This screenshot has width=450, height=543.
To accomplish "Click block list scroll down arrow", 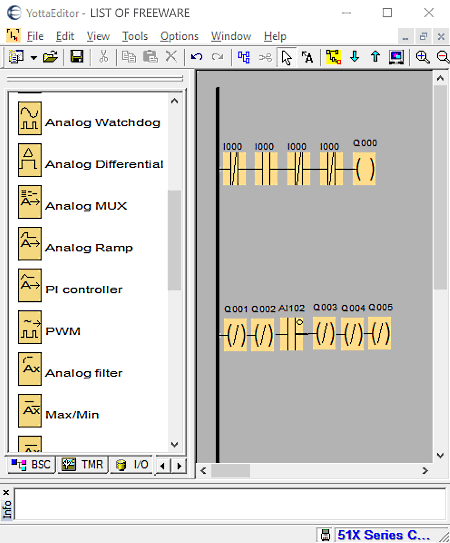I will 175,444.
